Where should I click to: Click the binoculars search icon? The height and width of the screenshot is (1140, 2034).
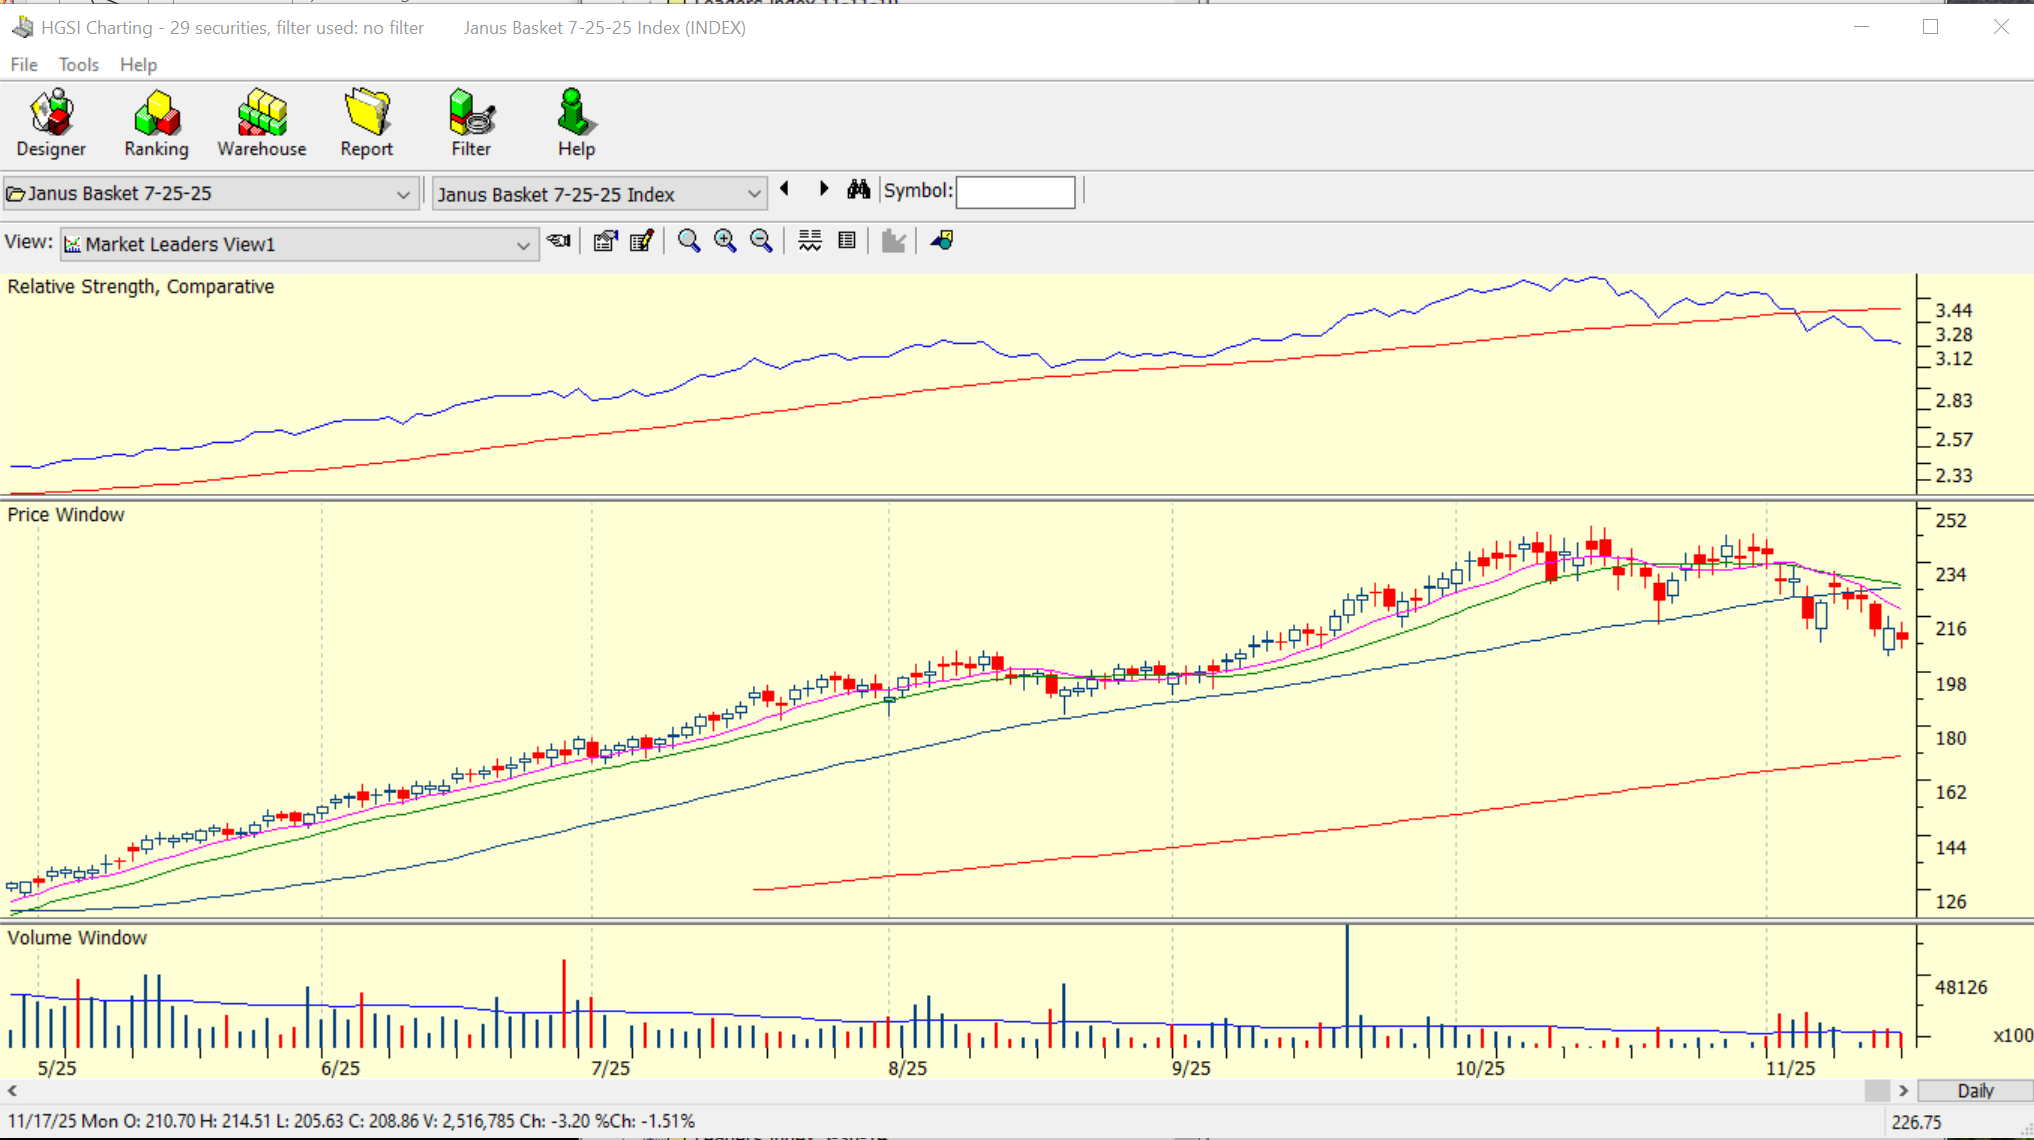(x=858, y=190)
